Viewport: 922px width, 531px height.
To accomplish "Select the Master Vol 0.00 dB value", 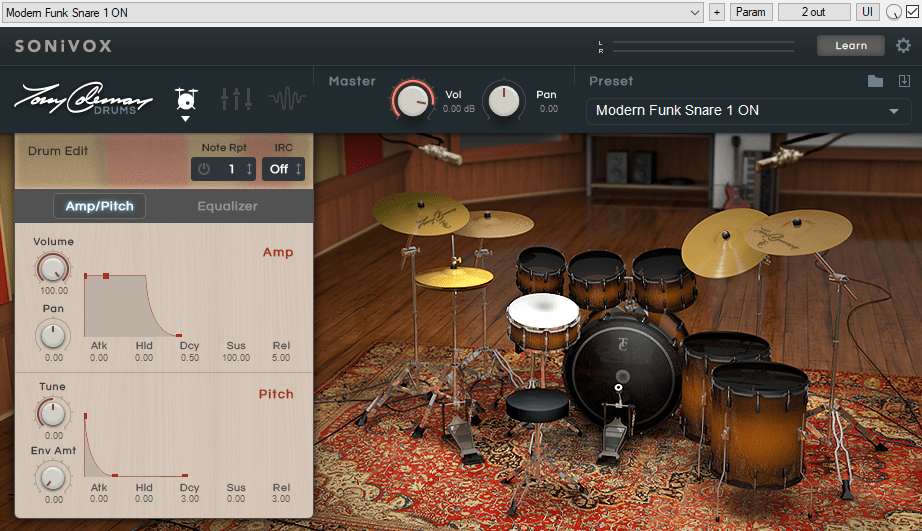I will point(459,109).
